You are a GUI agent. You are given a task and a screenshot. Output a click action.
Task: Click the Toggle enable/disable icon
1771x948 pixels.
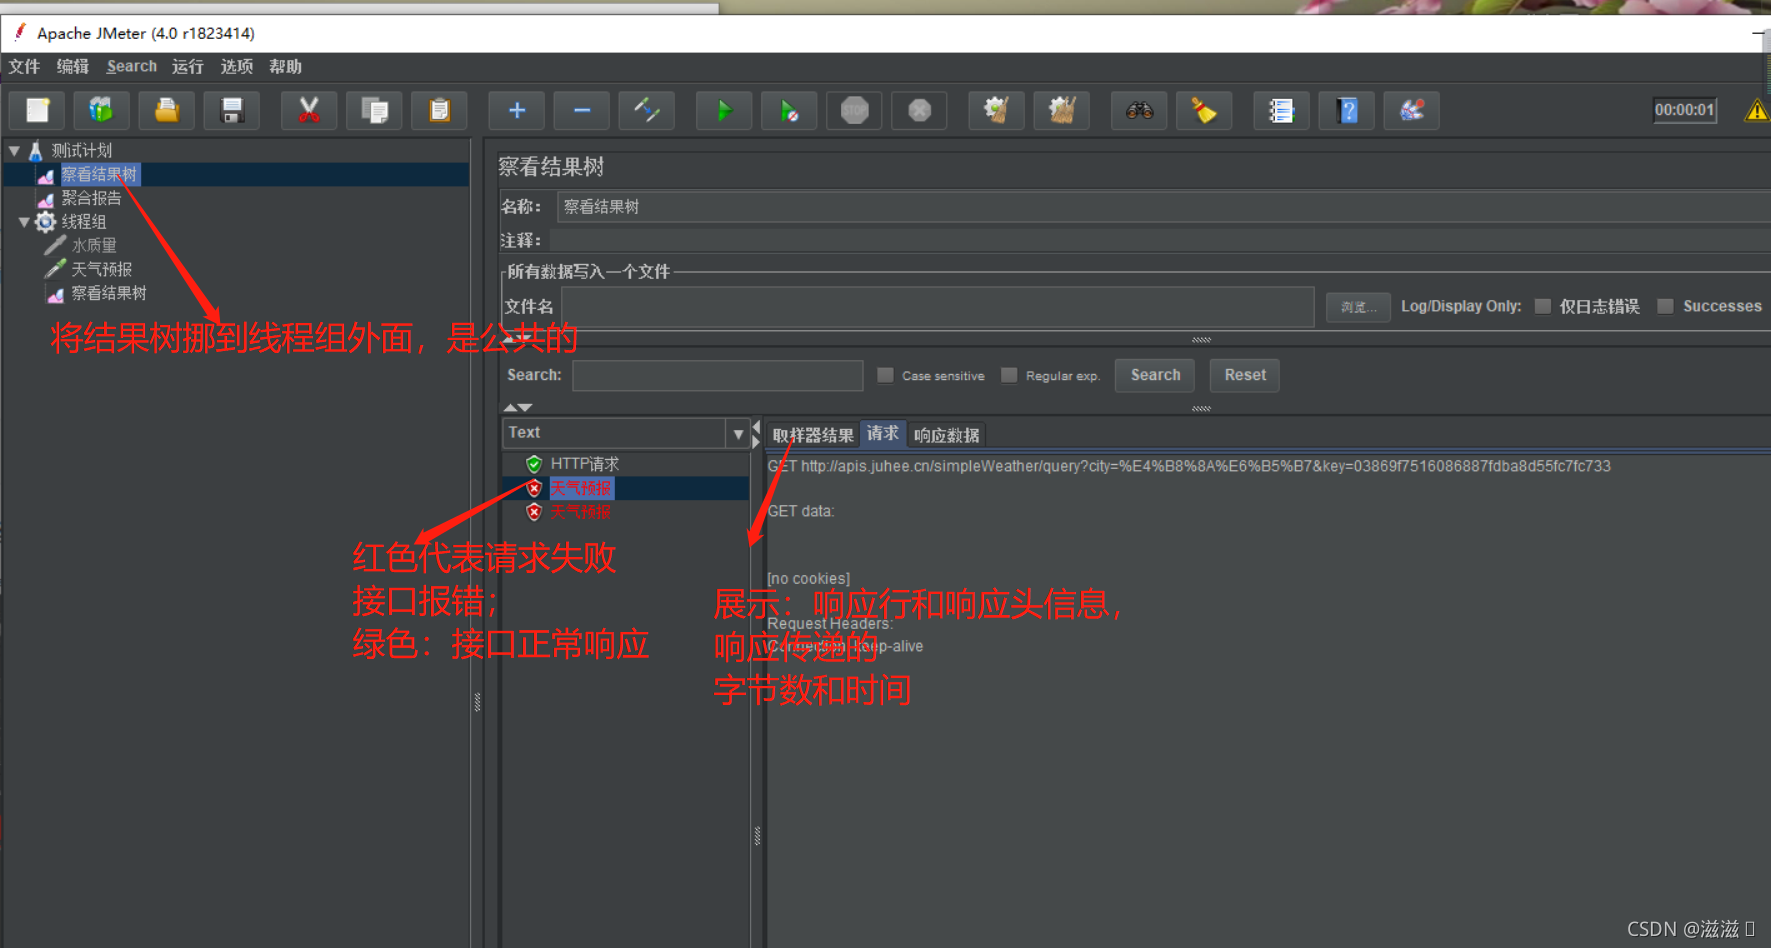click(x=647, y=110)
